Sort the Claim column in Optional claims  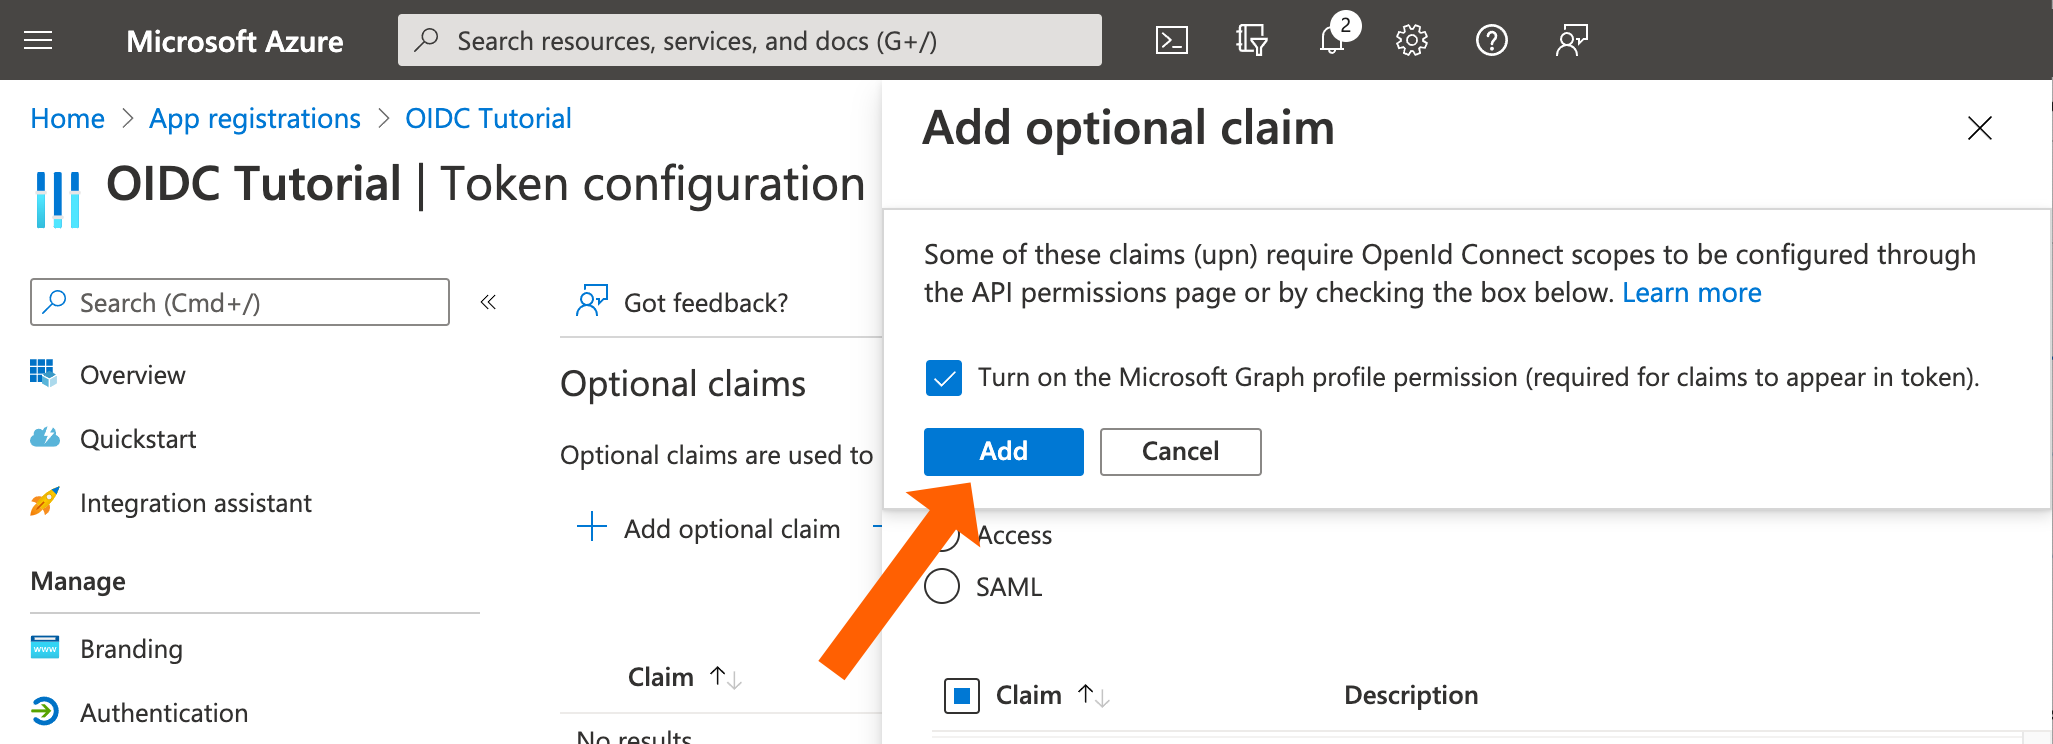(725, 677)
